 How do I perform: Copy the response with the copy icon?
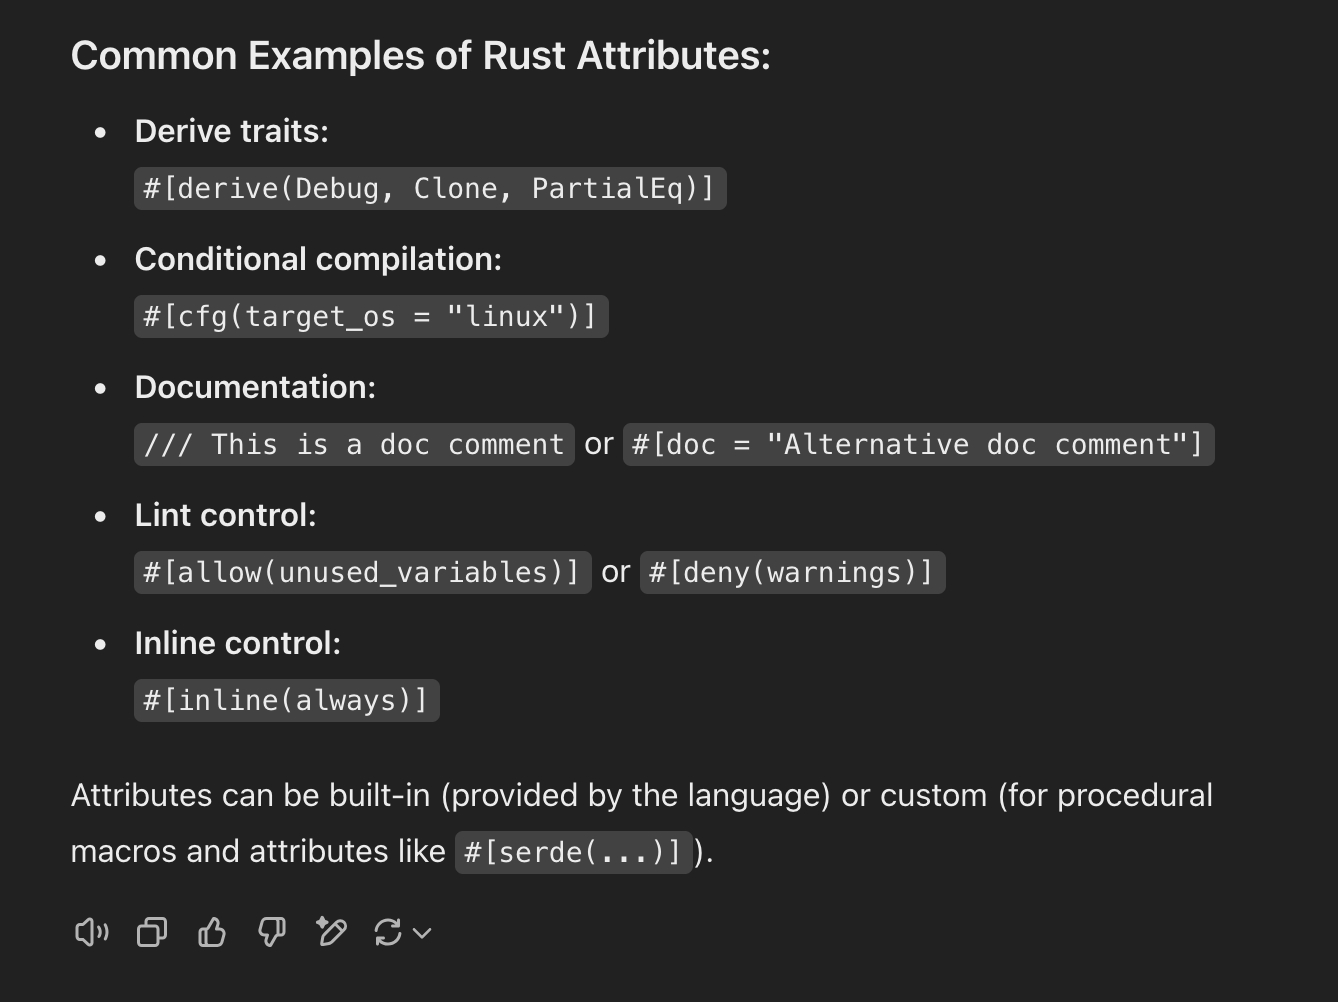point(152,933)
